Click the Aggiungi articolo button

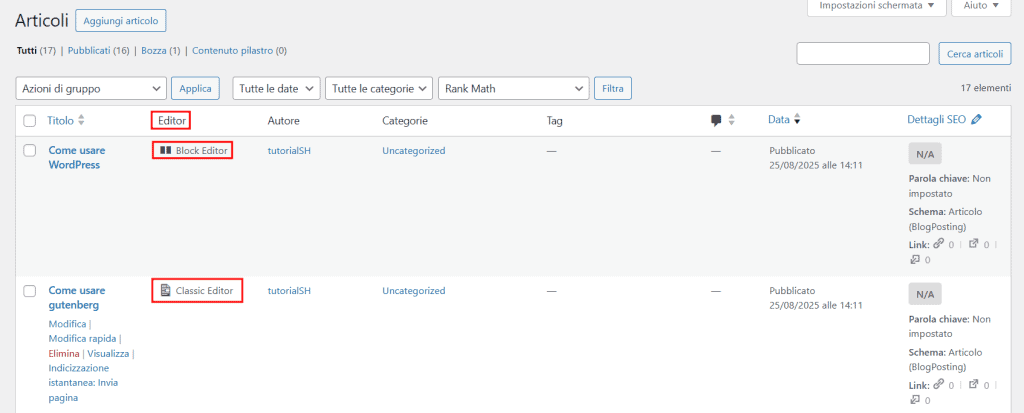[121, 20]
